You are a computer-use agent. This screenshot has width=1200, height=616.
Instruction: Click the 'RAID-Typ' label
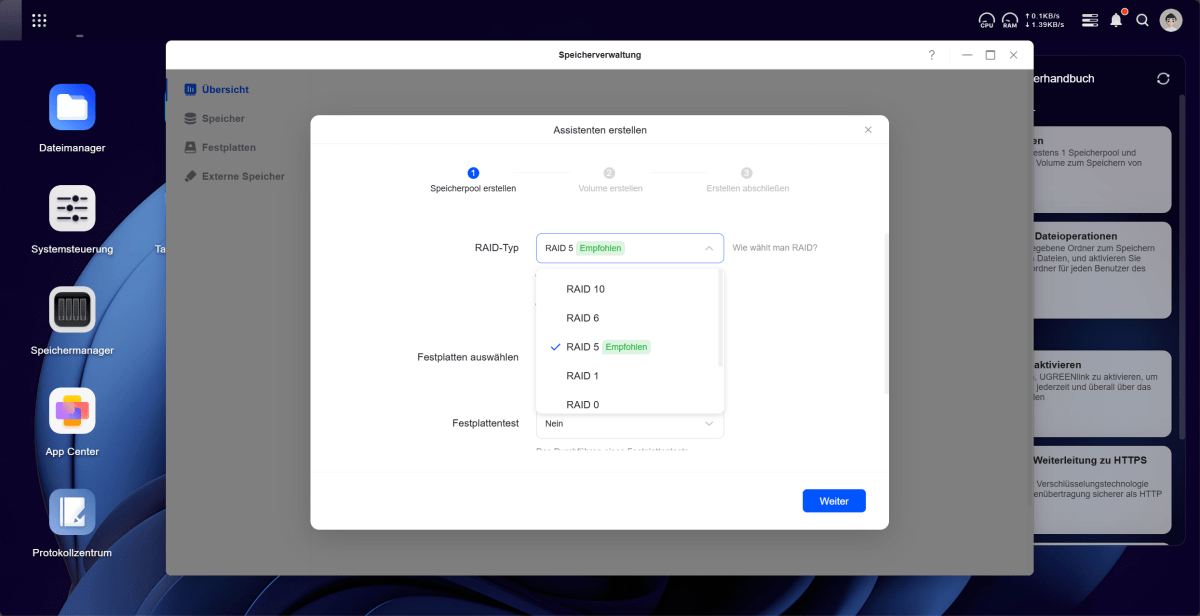pos(496,248)
